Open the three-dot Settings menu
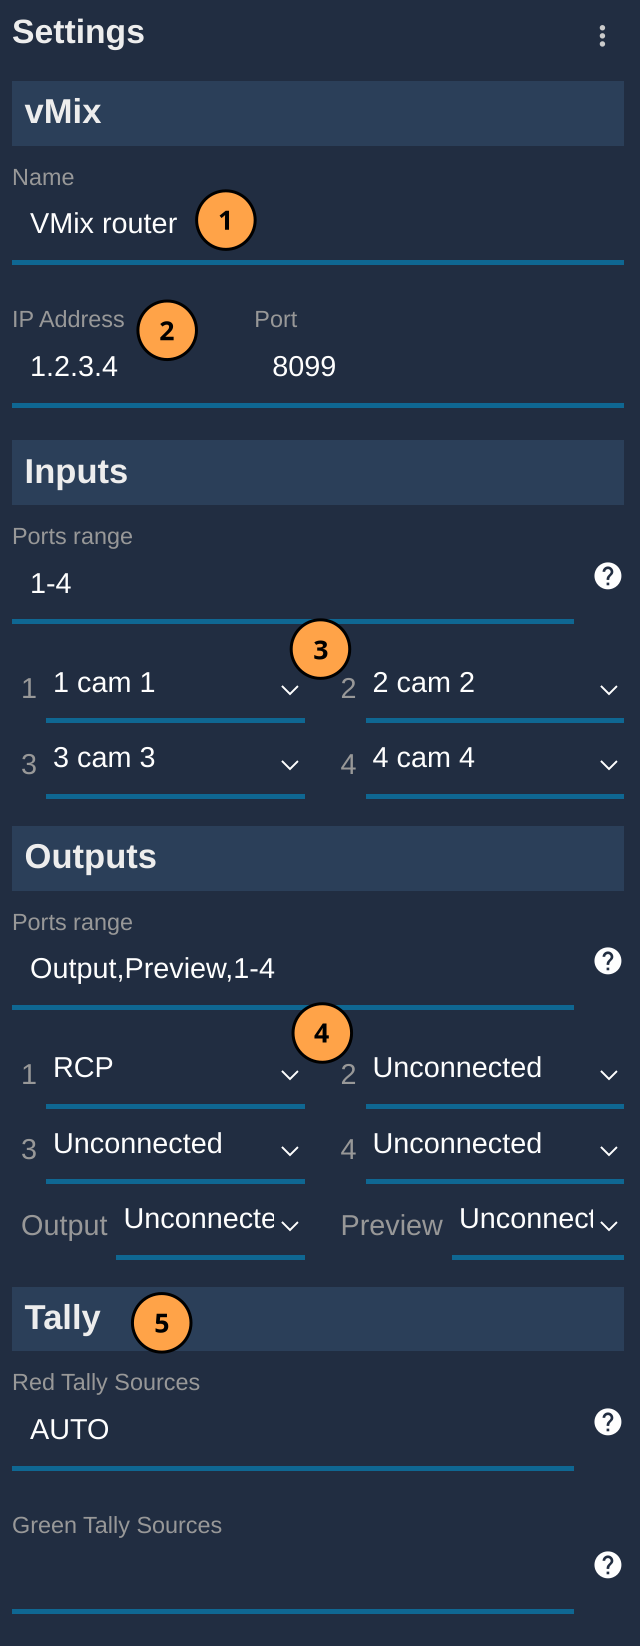Viewport: 640px width, 1646px height. 602,36
